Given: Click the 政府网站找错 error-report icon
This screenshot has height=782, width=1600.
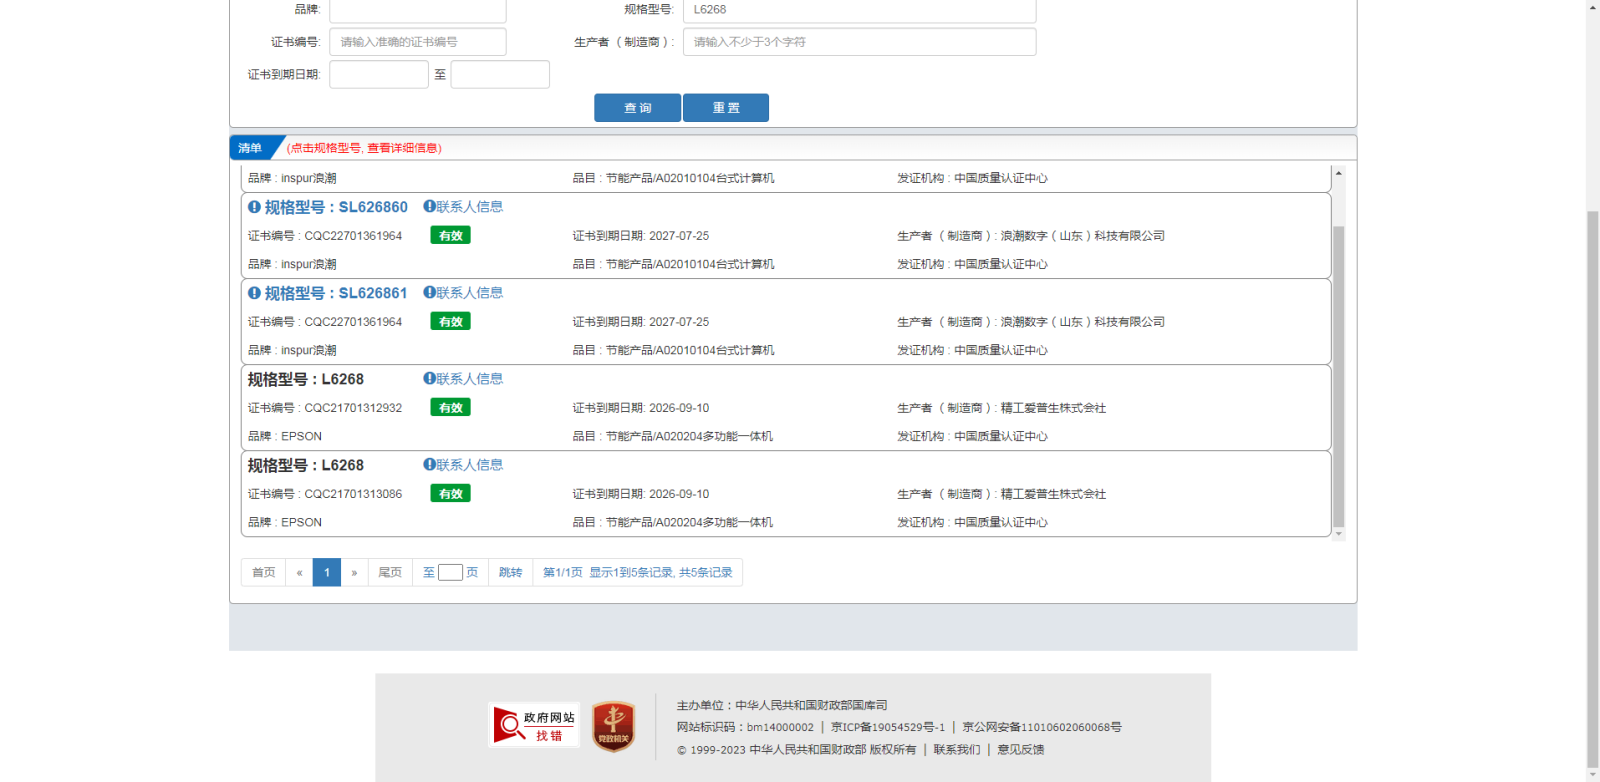Looking at the screenshot, I should click(x=534, y=725).
